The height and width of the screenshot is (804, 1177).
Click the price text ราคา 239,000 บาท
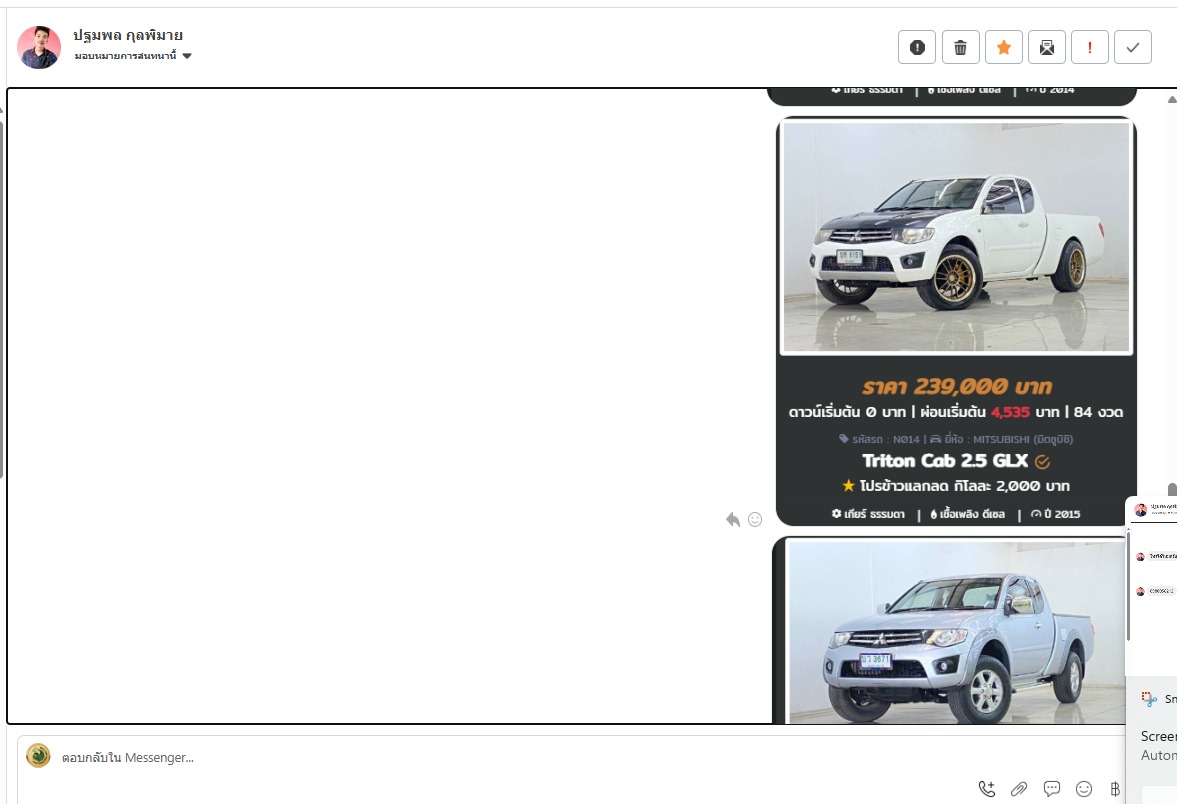point(956,387)
